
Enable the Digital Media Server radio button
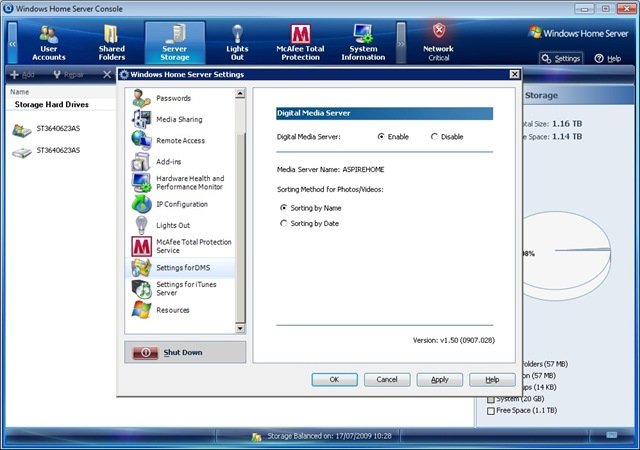tap(381, 136)
